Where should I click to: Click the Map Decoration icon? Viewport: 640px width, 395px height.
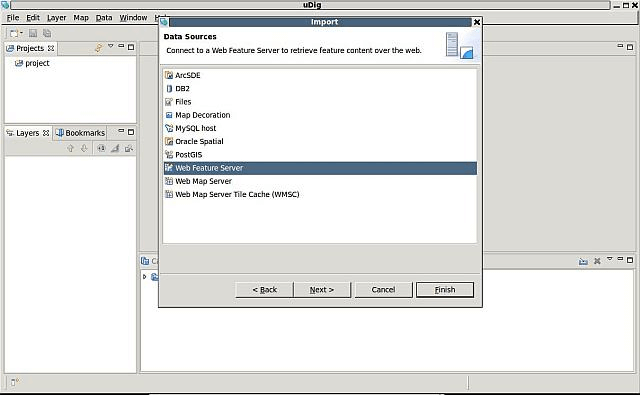point(169,115)
